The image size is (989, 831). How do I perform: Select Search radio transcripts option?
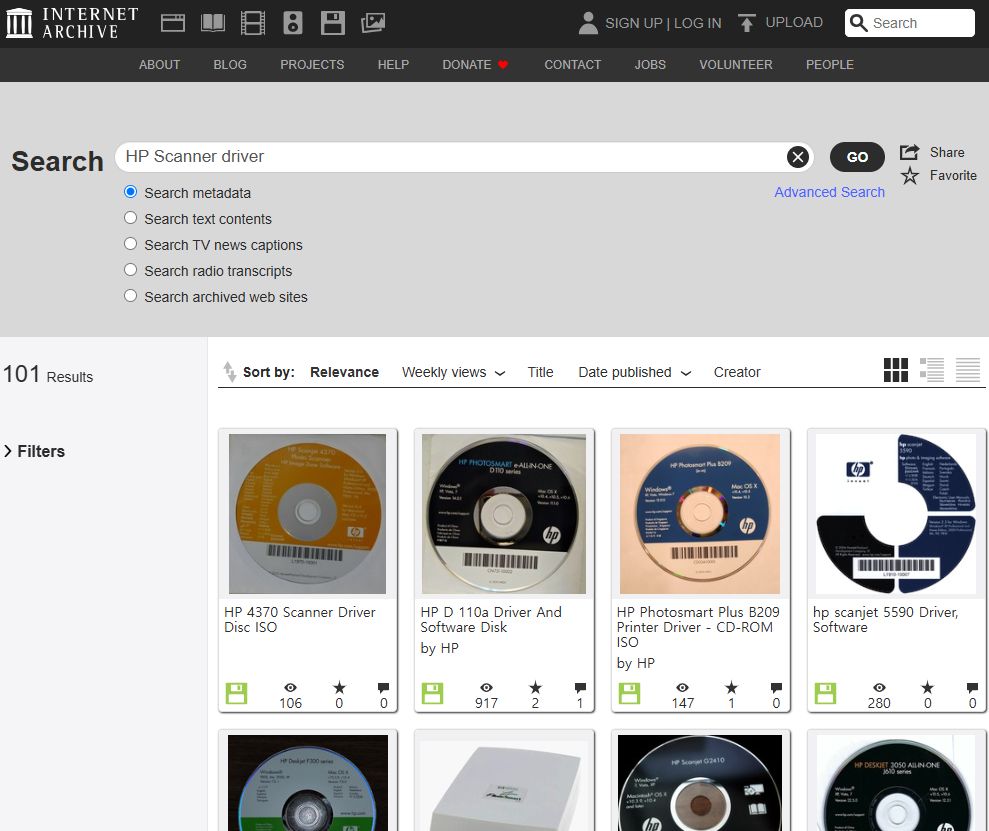(x=131, y=270)
